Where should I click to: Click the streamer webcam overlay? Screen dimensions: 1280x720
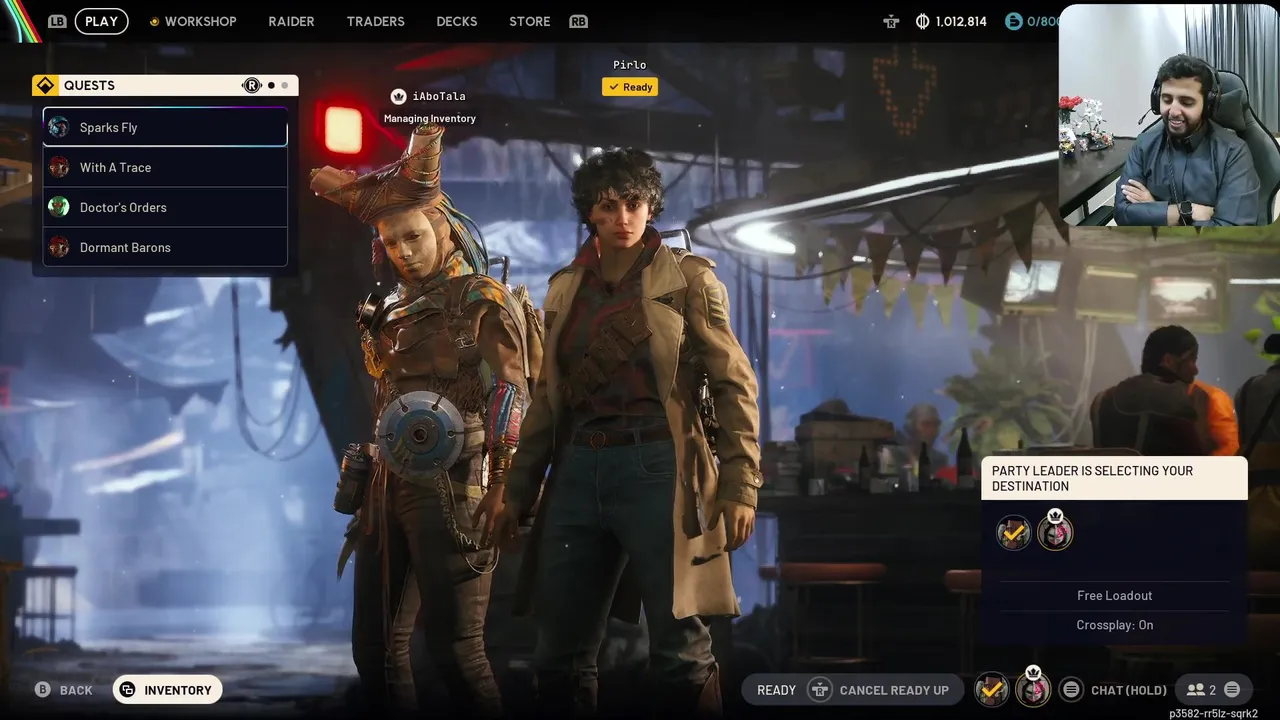[1169, 114]
